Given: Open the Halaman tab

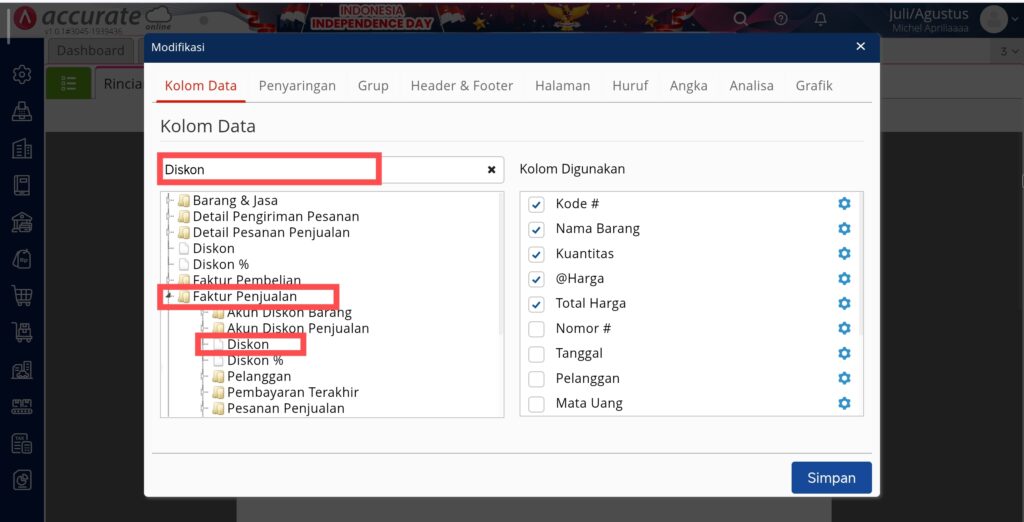Looking at the screenshot, I should (x=562, y=86).
